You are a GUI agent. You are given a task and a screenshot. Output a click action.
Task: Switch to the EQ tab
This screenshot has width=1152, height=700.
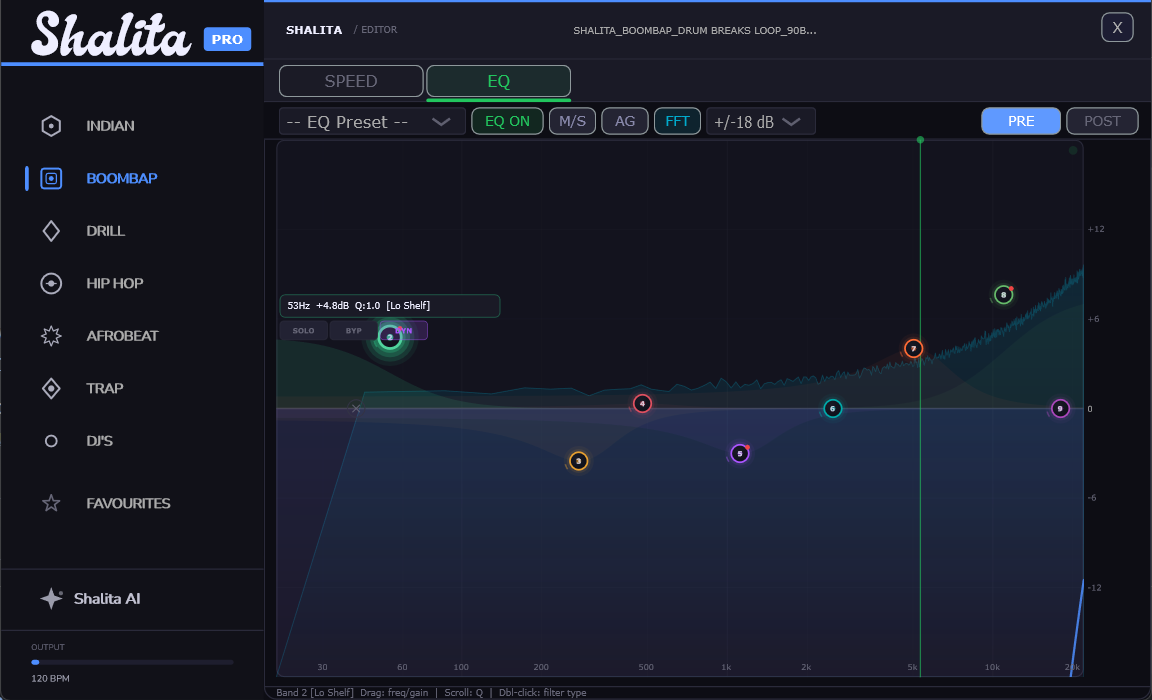(x=499, y=81)
